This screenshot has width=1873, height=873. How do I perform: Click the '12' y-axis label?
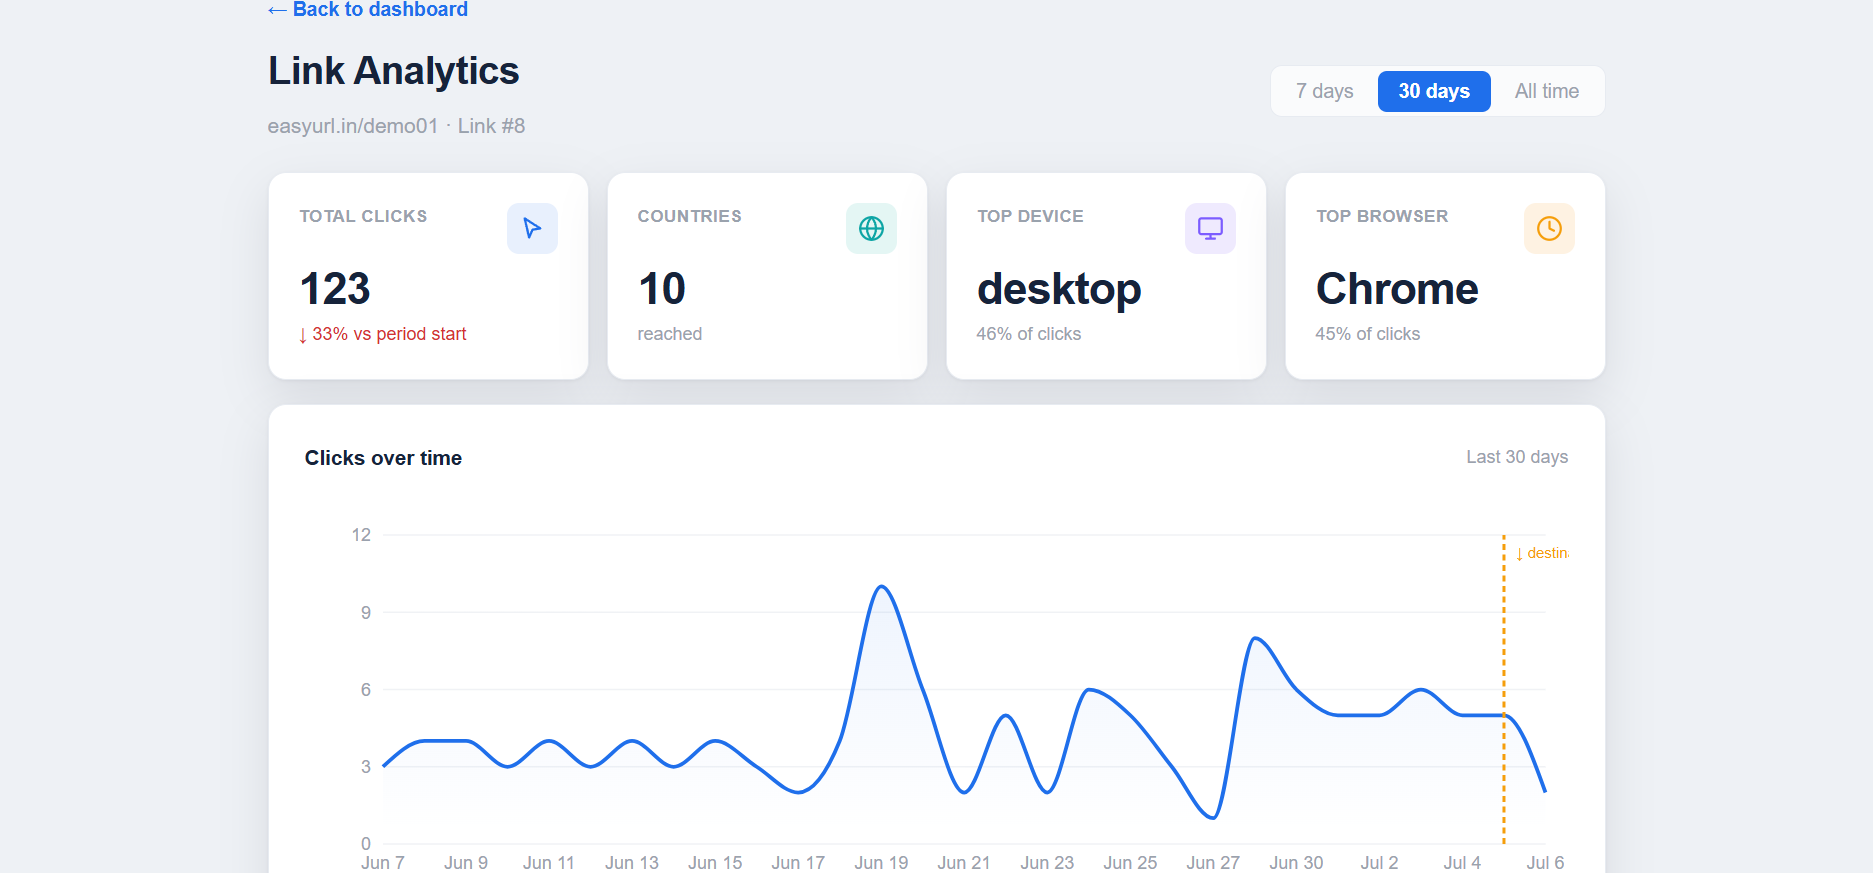pyautogui.click(x=361, y=535)
